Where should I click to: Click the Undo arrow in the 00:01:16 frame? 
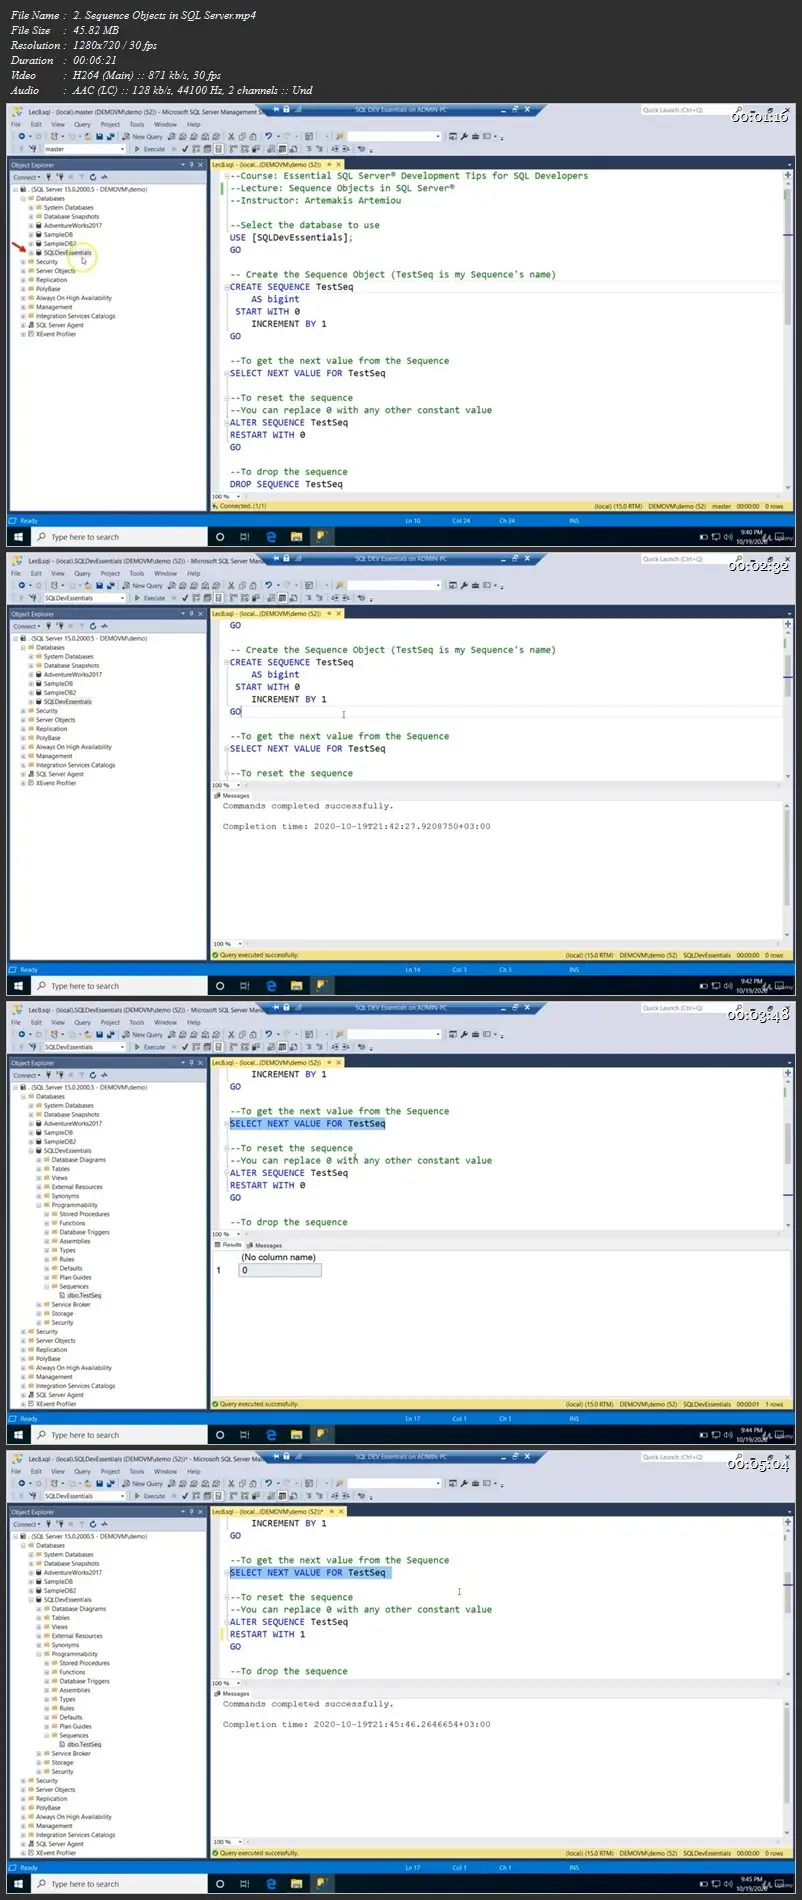pyautogui.click(x=268, y=136)
